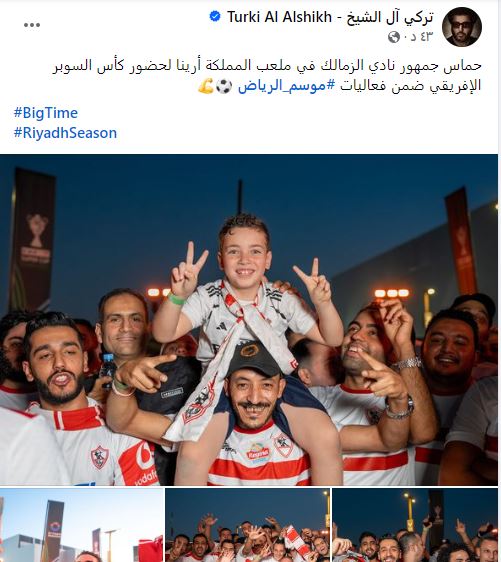
Task: Open the #BigTime hashtag
Action: tap(46, 113)
